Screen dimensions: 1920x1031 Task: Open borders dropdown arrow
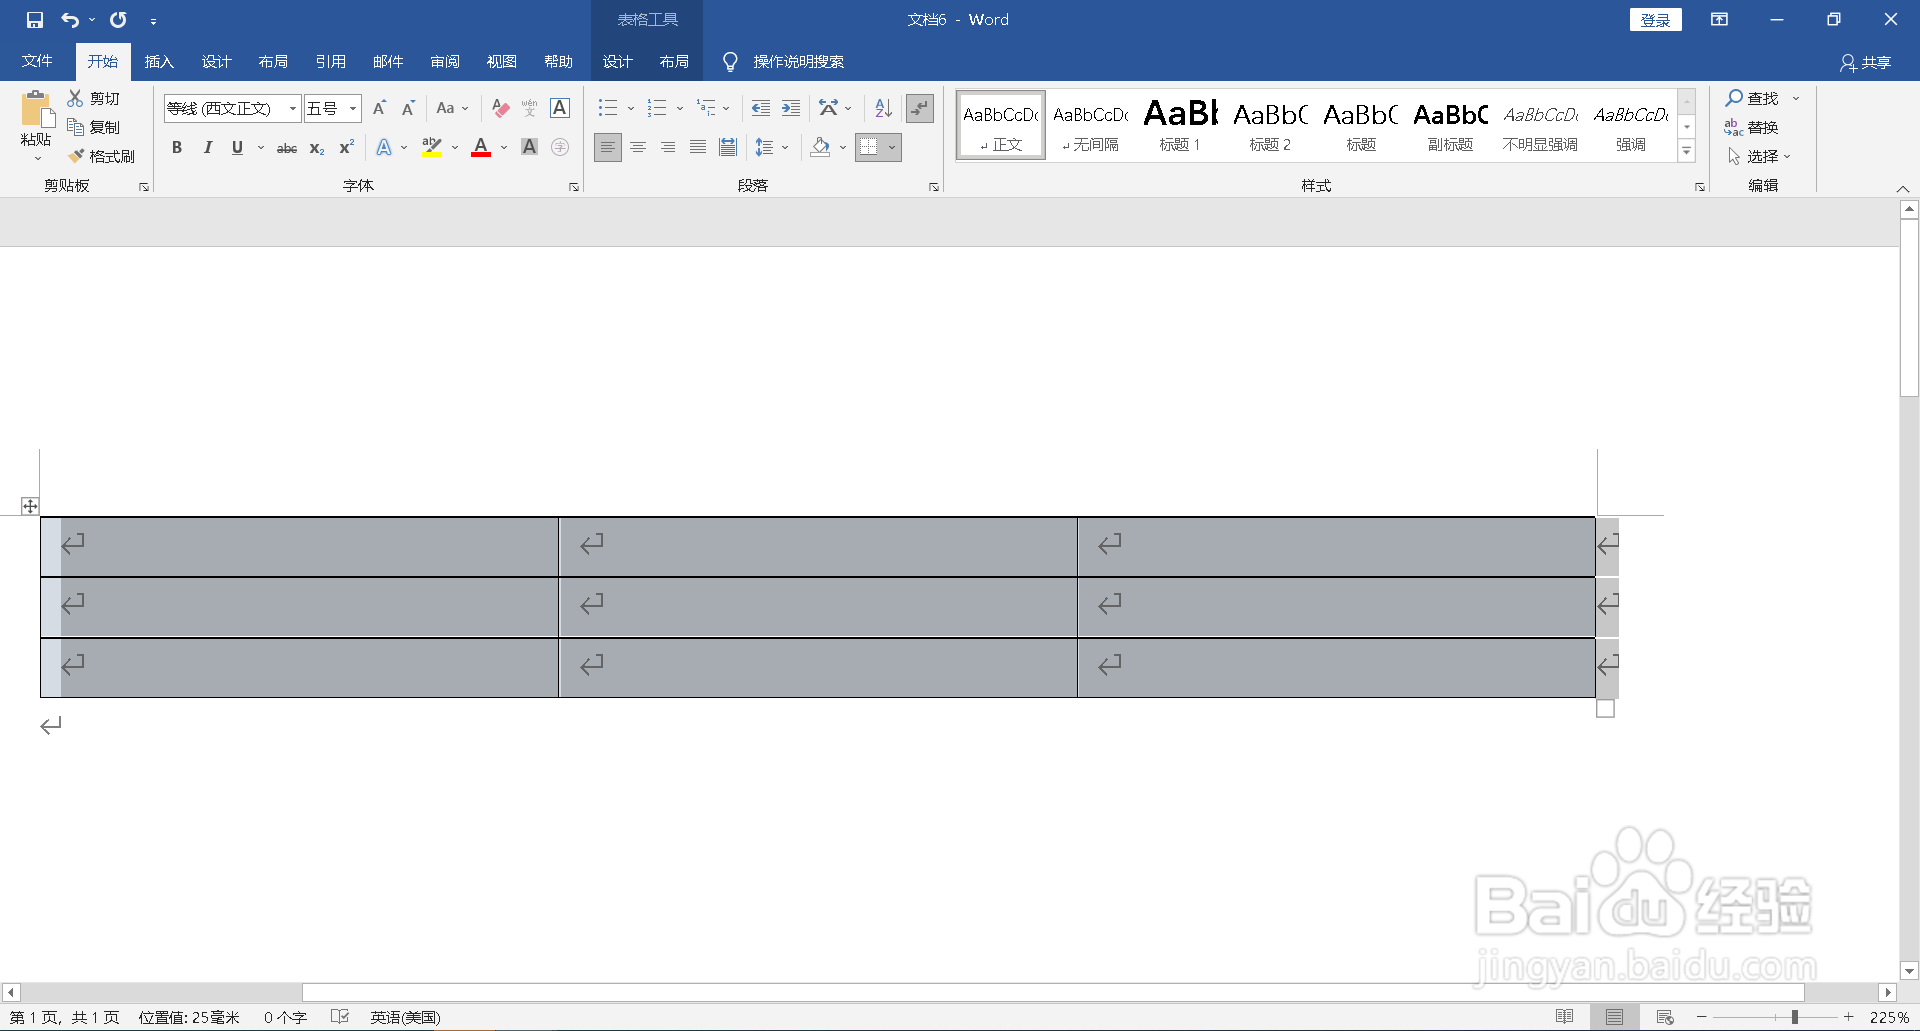pos(892,147)
